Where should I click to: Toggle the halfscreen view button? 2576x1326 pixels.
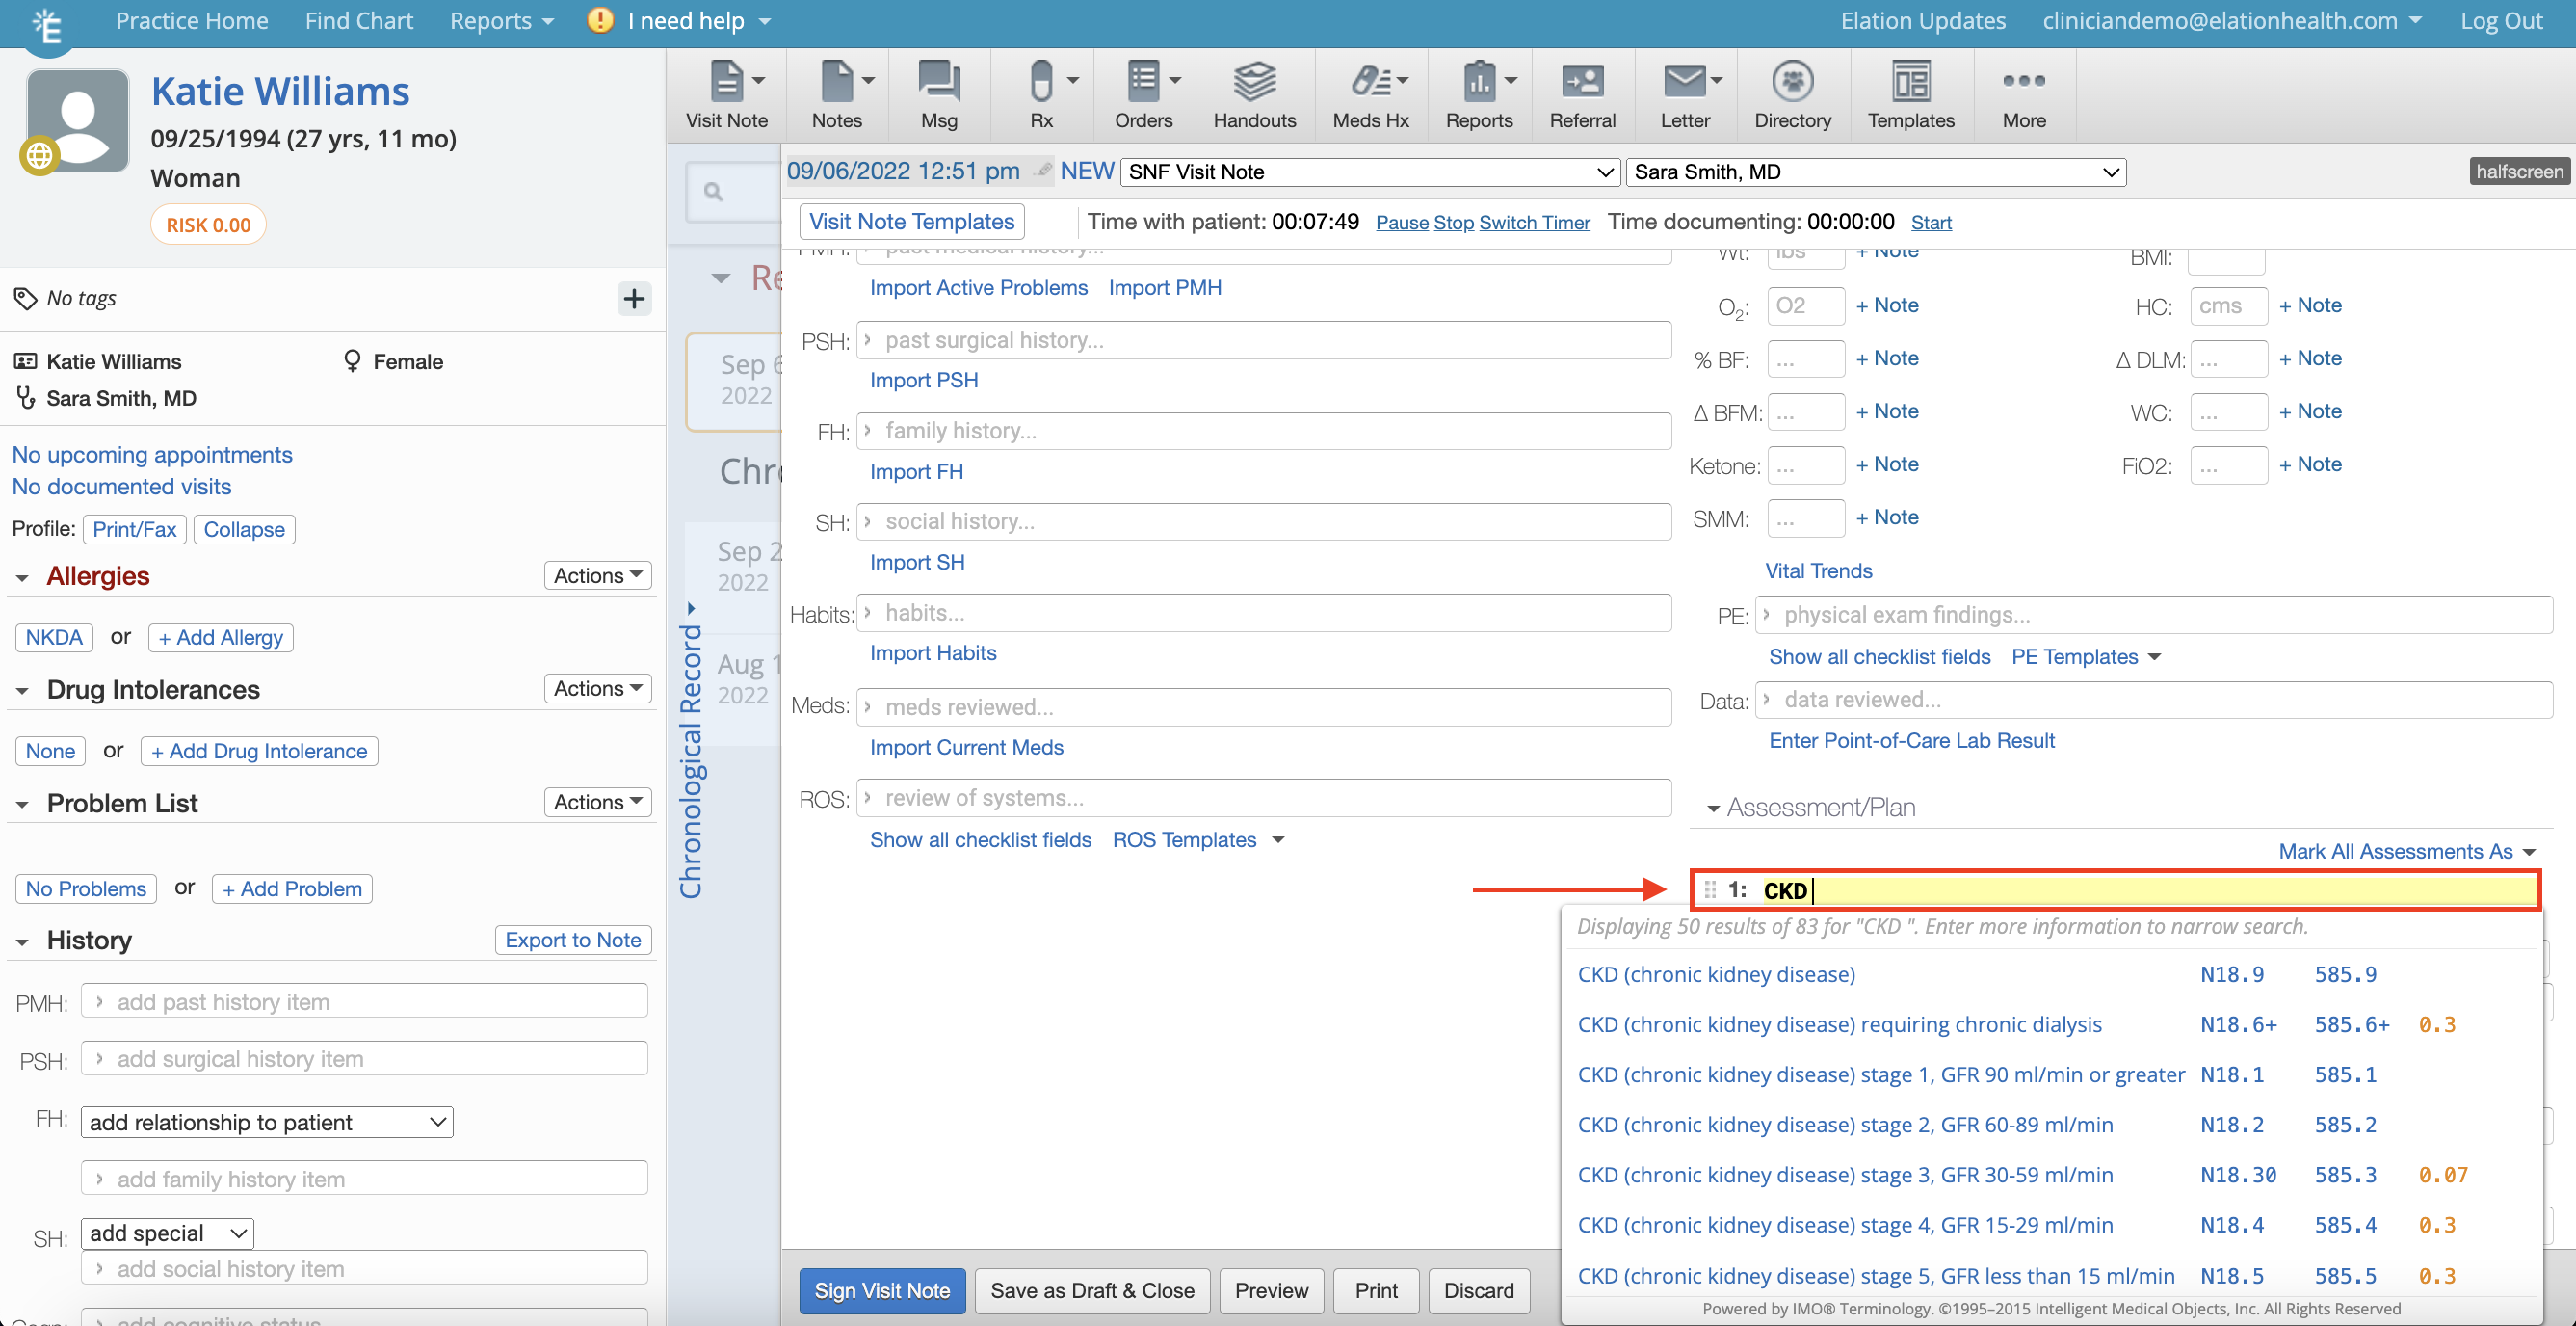(2518, 171)
